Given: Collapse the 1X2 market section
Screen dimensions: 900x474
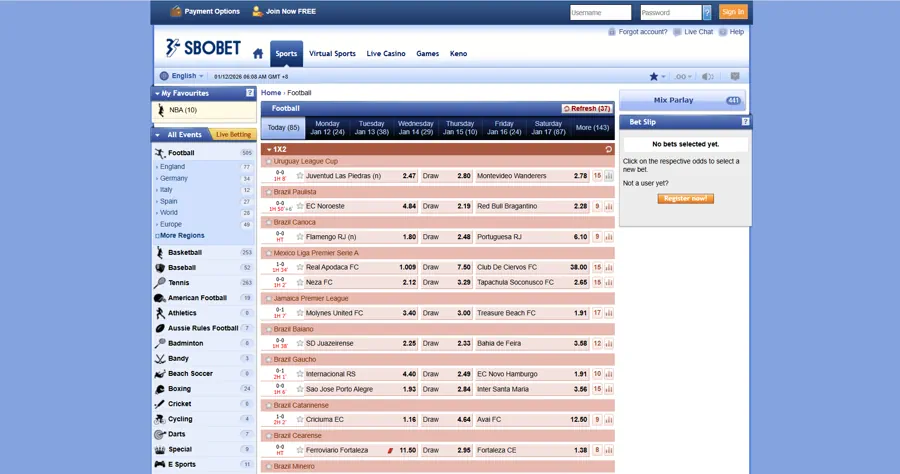Looking at the screenshot, I should coord(269,149).
